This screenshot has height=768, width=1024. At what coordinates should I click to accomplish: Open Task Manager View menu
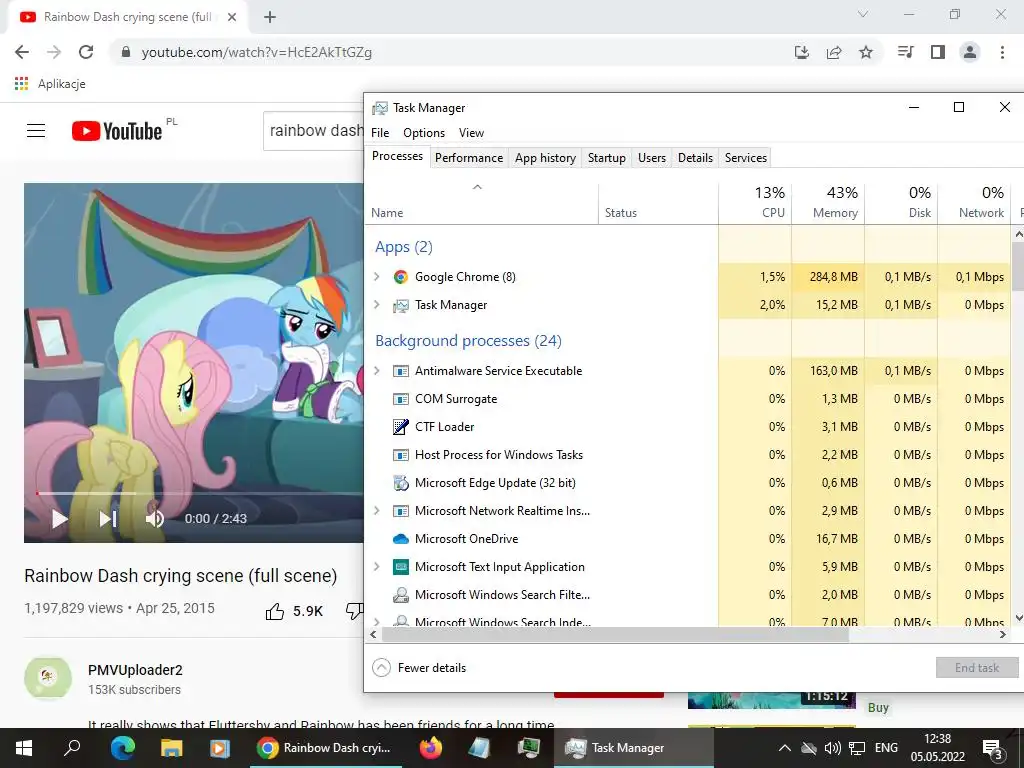pos(472,133)
